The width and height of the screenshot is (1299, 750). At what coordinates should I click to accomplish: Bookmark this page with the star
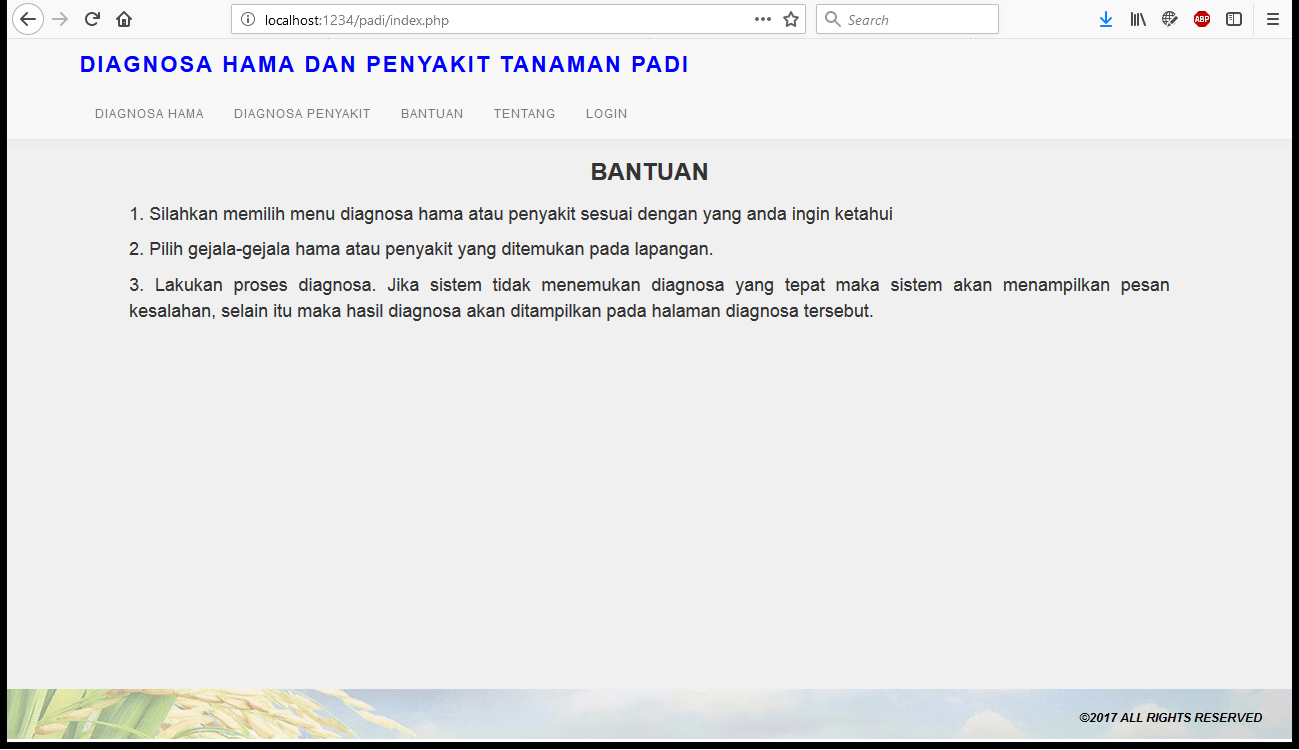791,19
